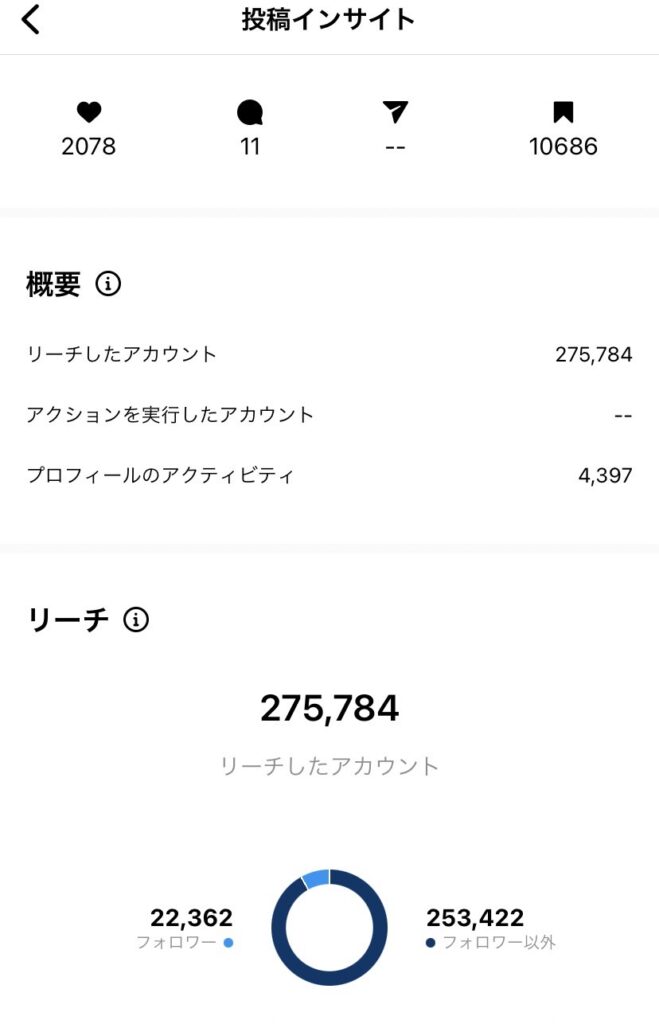Click the dark navy フォロワー以外 legend dot
The height and width of the screenshot is (1024, 659).
tap(431, 942)
